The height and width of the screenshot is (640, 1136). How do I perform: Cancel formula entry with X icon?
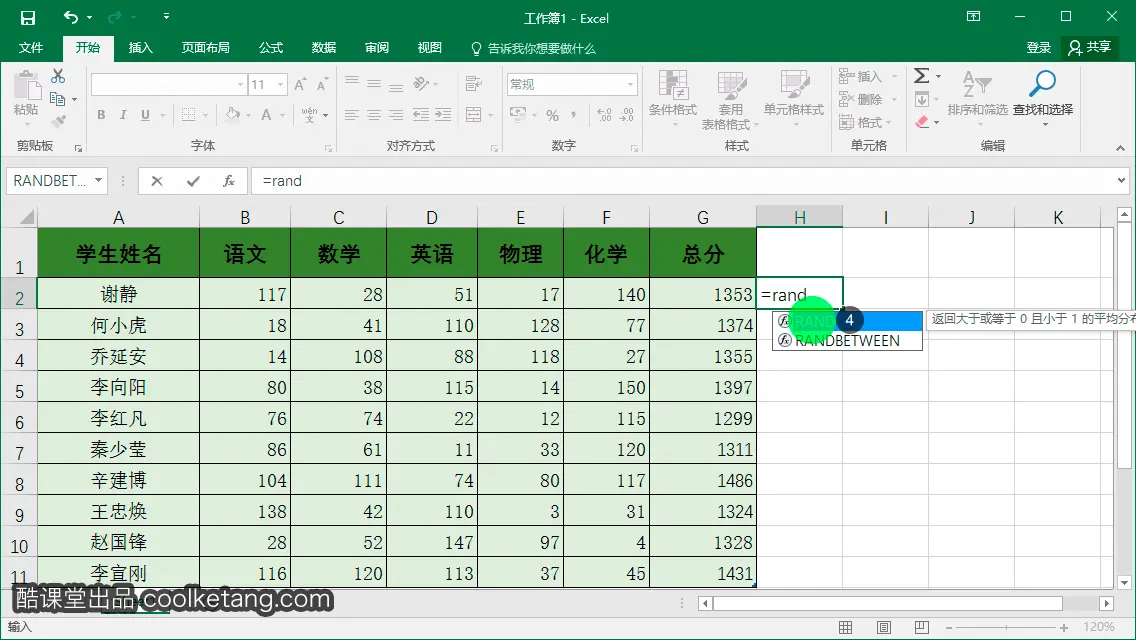[156, 181]
